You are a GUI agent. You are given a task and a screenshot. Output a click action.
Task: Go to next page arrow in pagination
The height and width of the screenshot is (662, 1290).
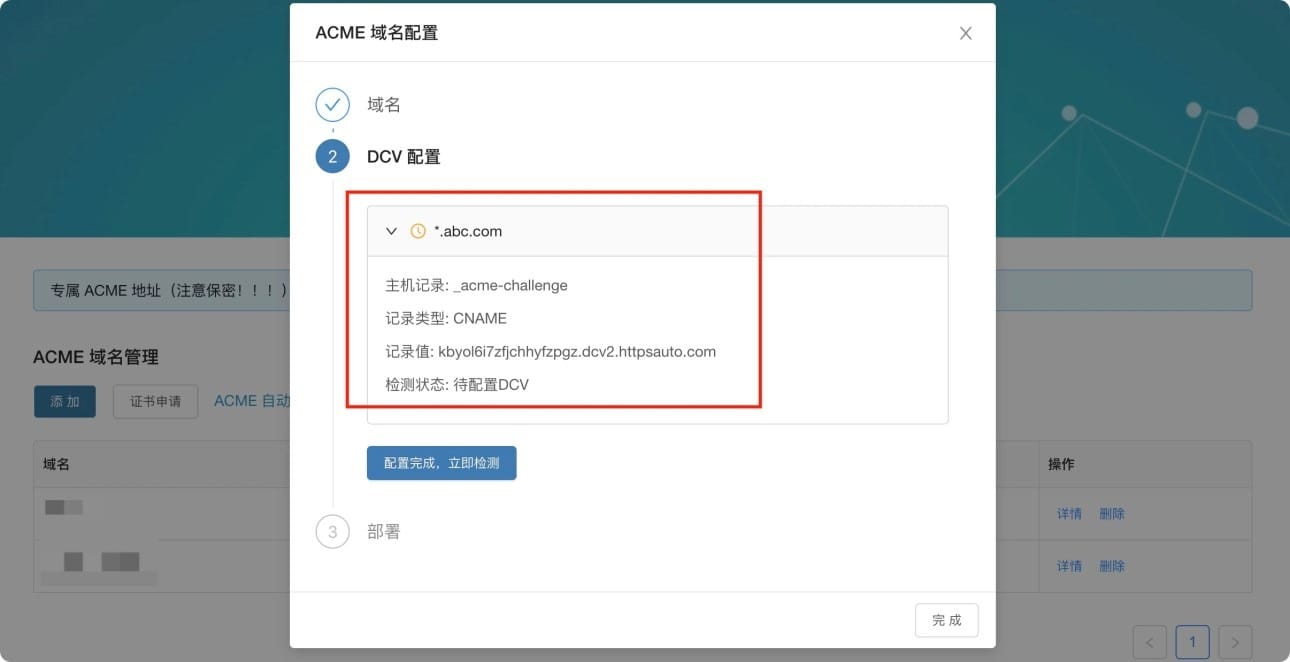[x=1236, y=642]
